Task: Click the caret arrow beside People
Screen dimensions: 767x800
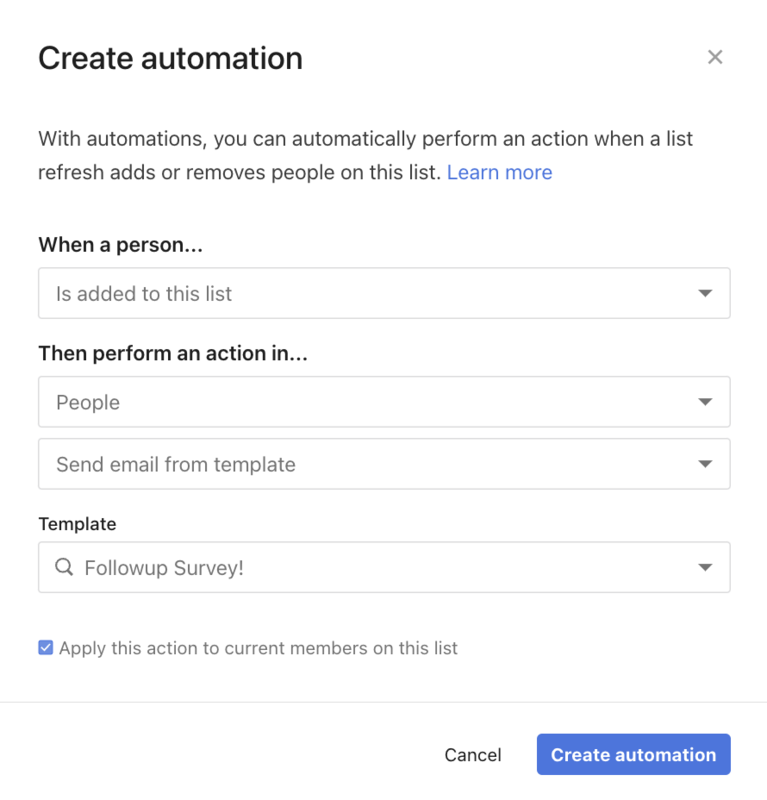Action: 705,402
